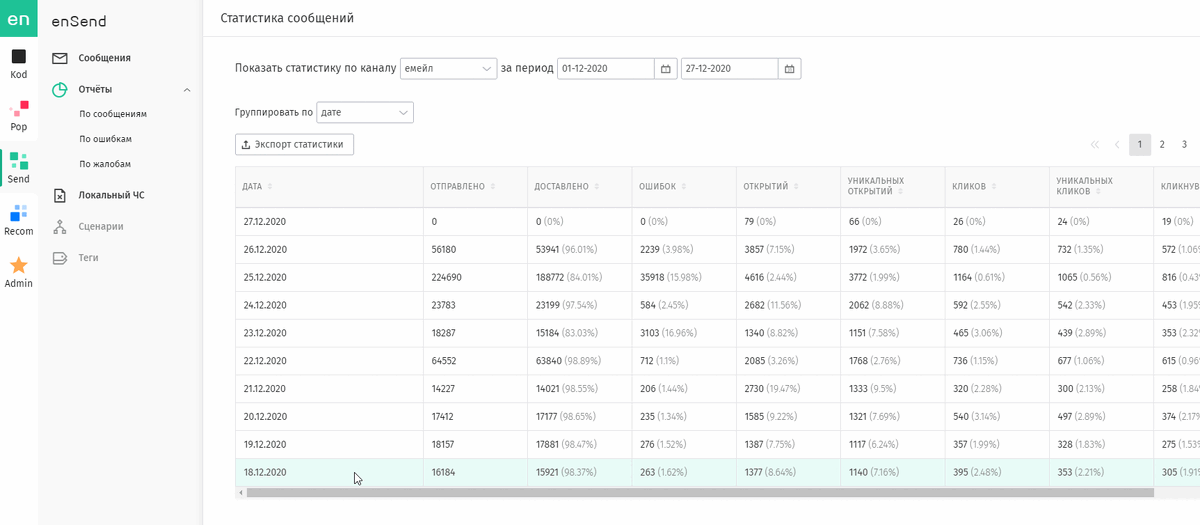
Task: Click the start date field 01-12-2020
Action: [606, 69]
